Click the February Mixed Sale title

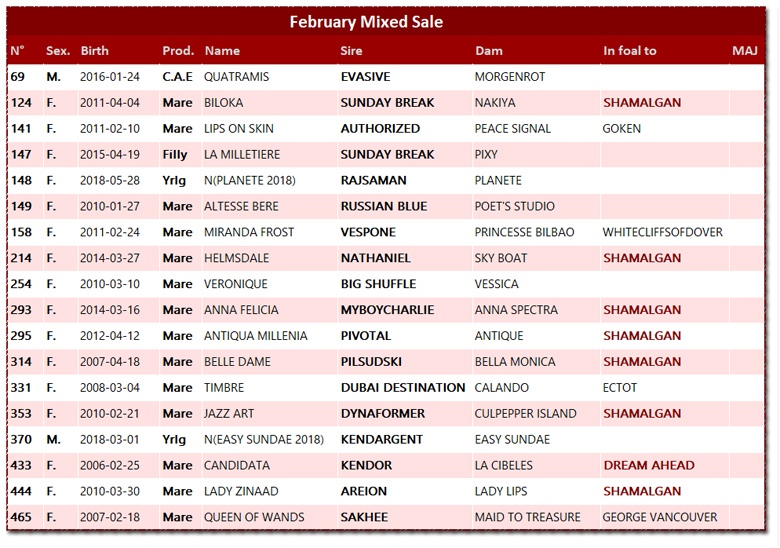(x=366, y=21)
